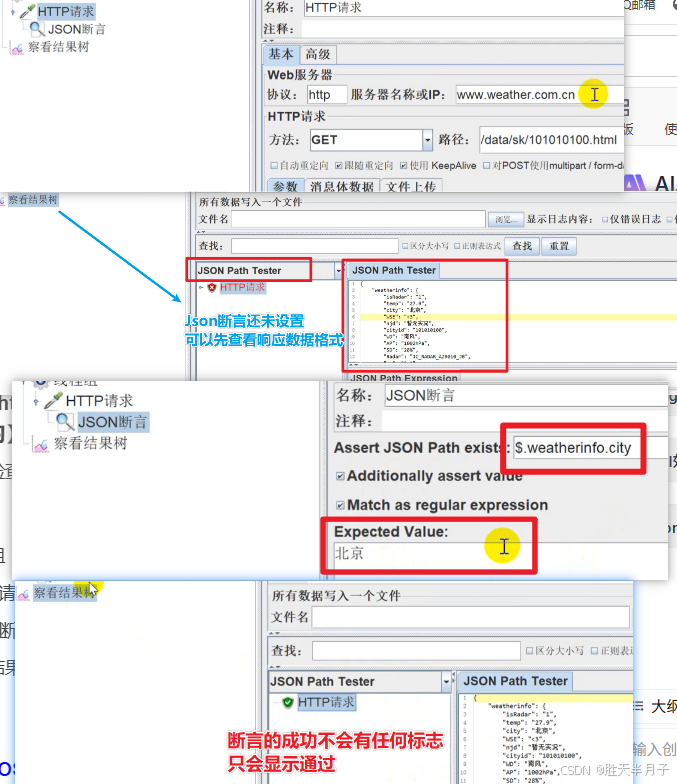Click the server name field www.weather.com.cn
Viewport: 677px width, 784px height.
[540, 94]
